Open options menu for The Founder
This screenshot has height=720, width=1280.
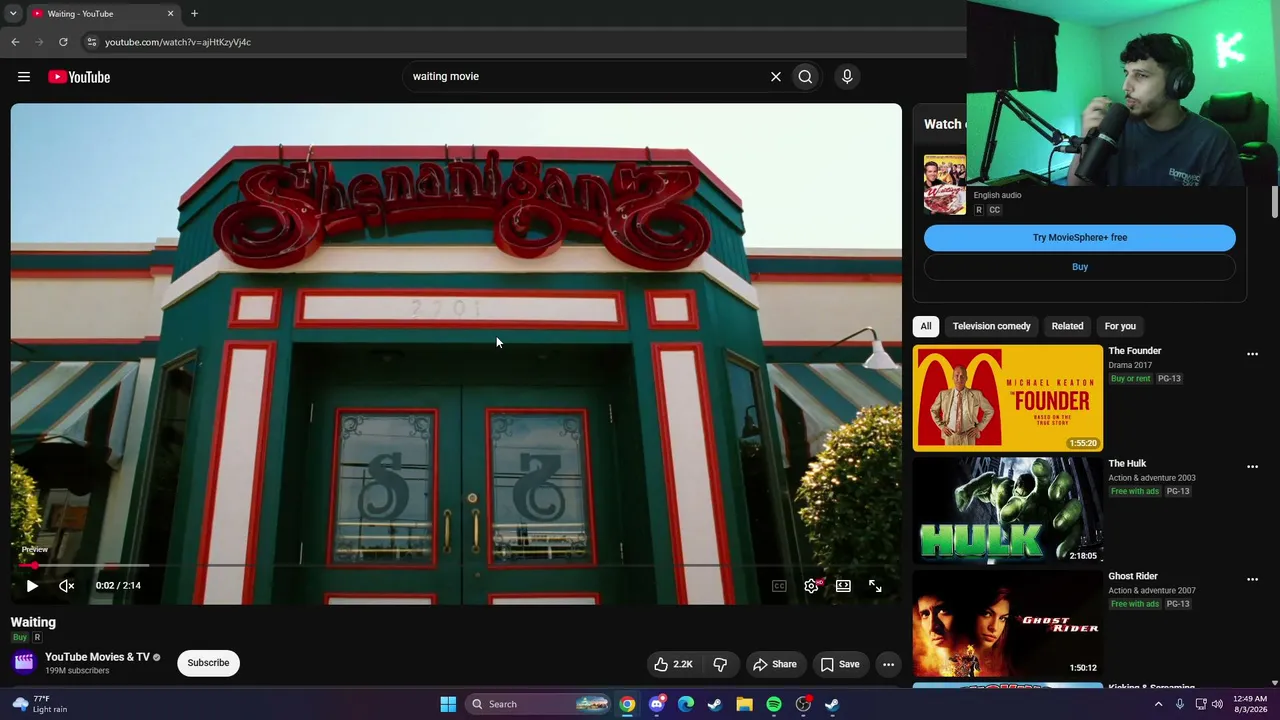pos(1252,354)
